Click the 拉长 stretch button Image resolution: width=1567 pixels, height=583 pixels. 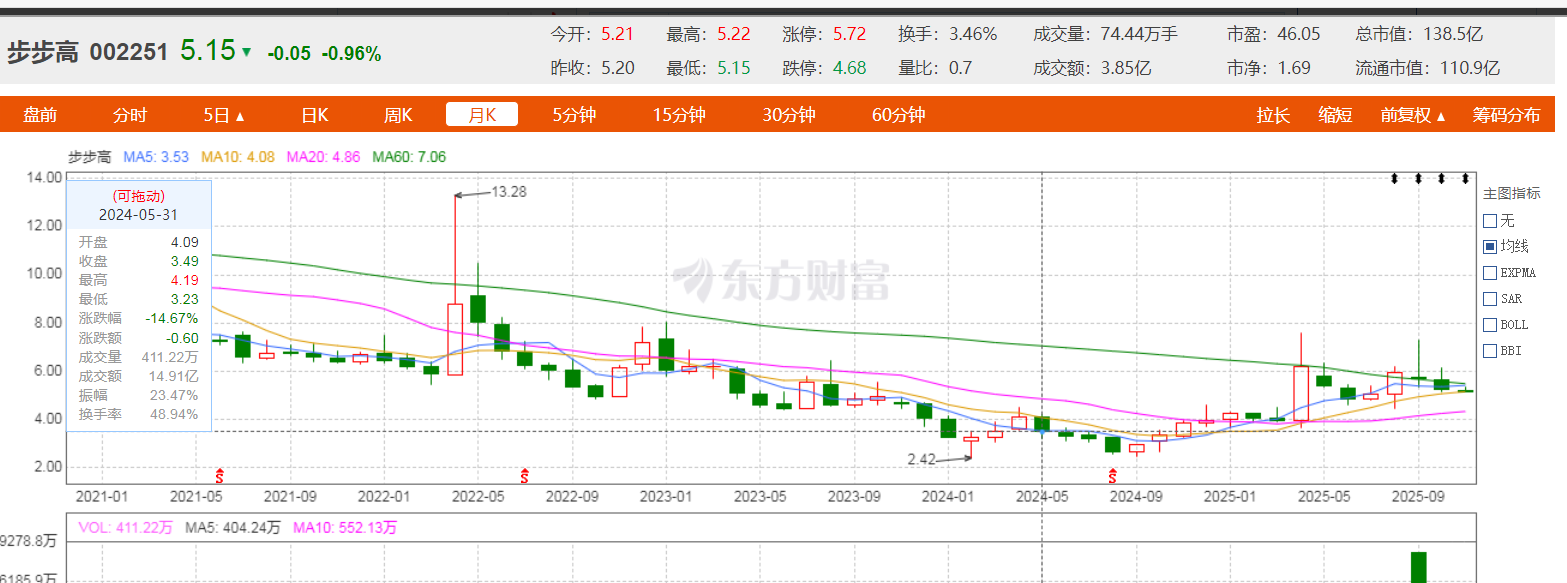1273,115
